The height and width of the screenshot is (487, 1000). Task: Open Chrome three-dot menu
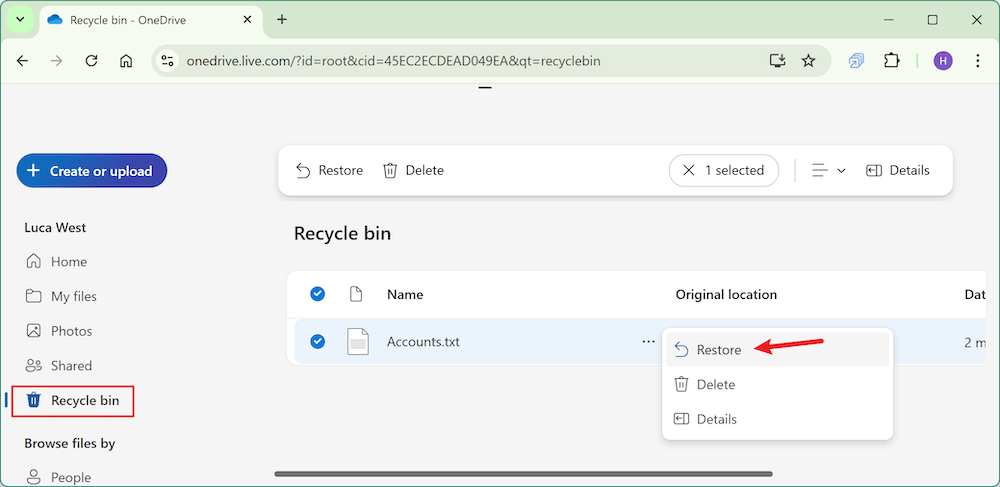(x=978, y=61)
